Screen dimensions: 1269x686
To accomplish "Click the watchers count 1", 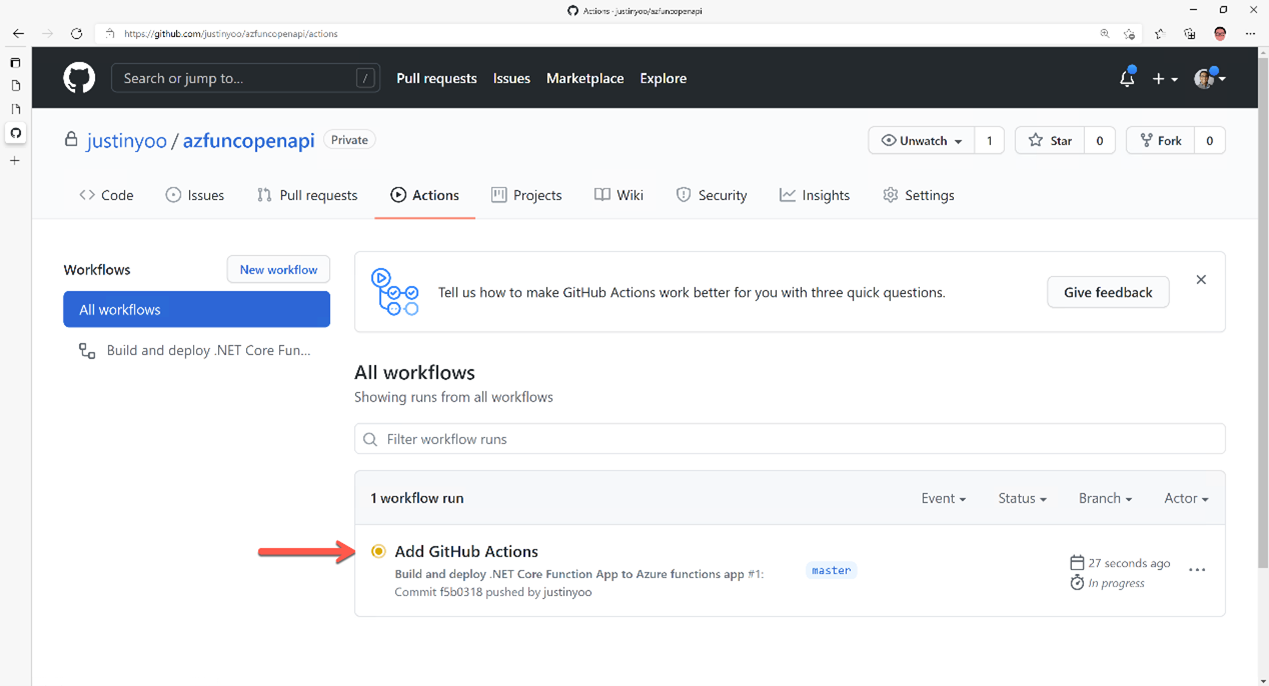I will coord(989,140).
